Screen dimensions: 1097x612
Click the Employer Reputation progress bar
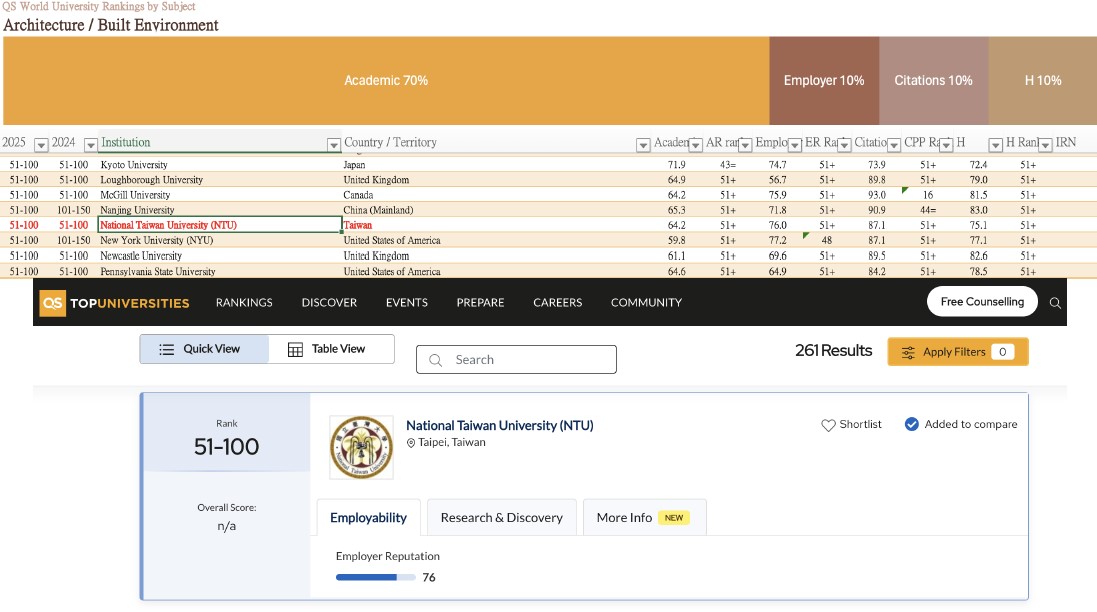coord(376,578)
